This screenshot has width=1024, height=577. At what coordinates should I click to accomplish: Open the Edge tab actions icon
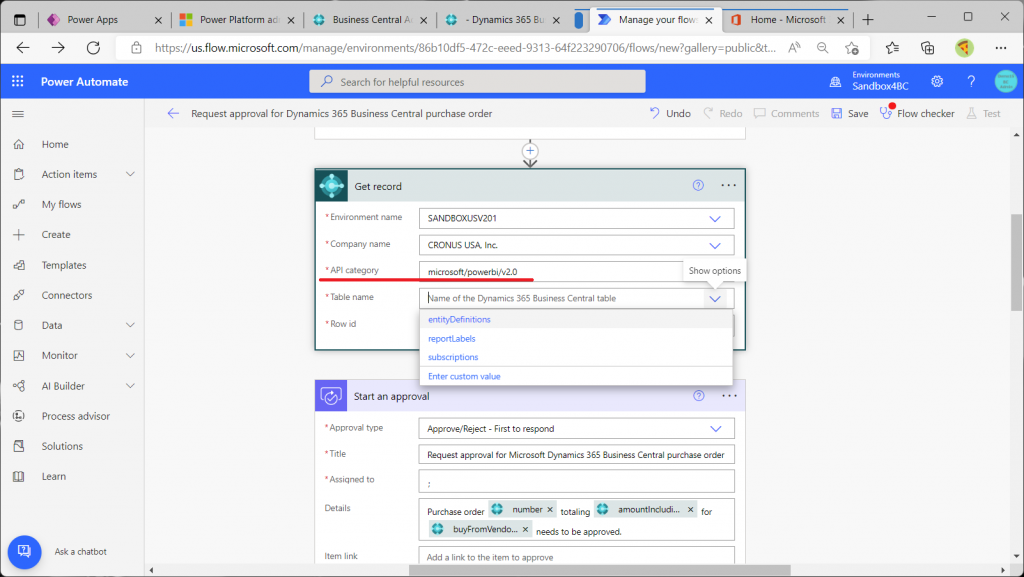click(x=20, y=20)
